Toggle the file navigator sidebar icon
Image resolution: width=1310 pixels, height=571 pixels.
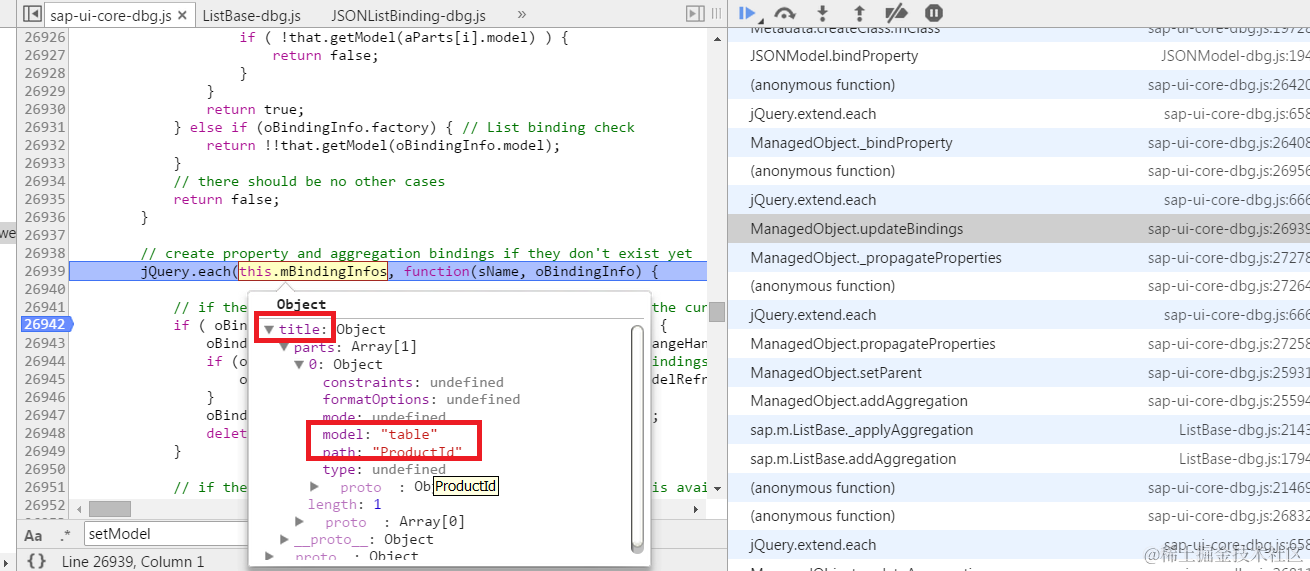click(x=32, y=15)
